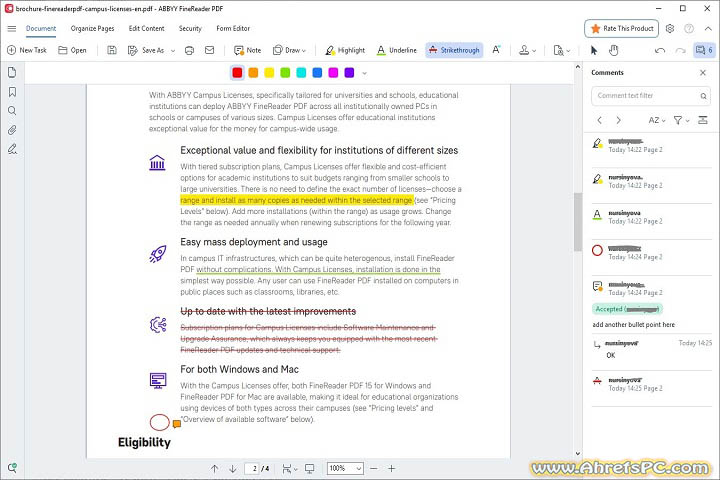Toggle the Strikethrough tool
720x480 pixels.
(x=454, y=50)
